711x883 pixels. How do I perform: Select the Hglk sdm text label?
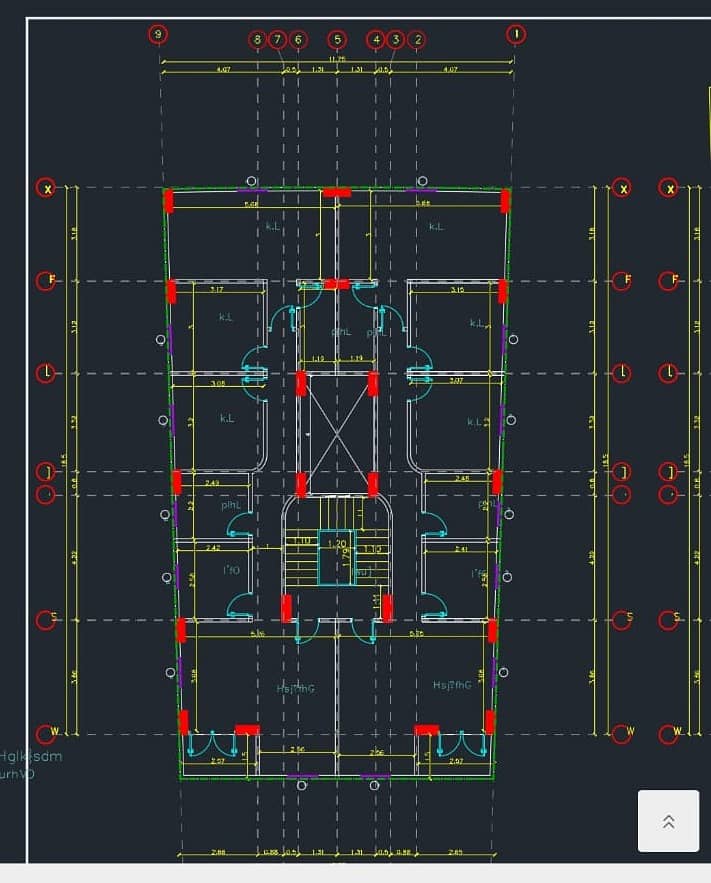pyautogui.click(x=31, y=756)
